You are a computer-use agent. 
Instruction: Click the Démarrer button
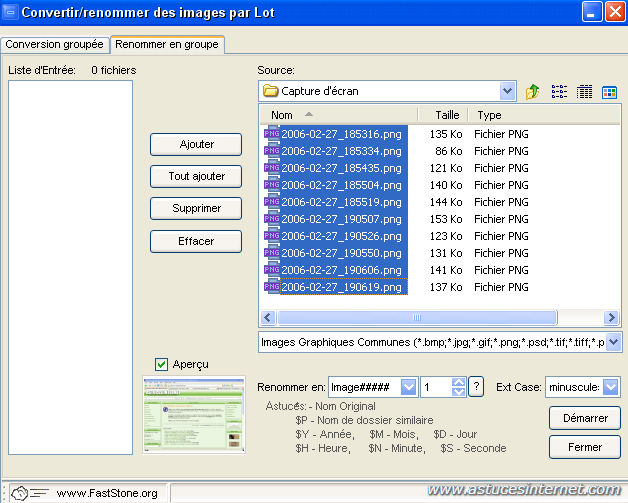point(585,418)
